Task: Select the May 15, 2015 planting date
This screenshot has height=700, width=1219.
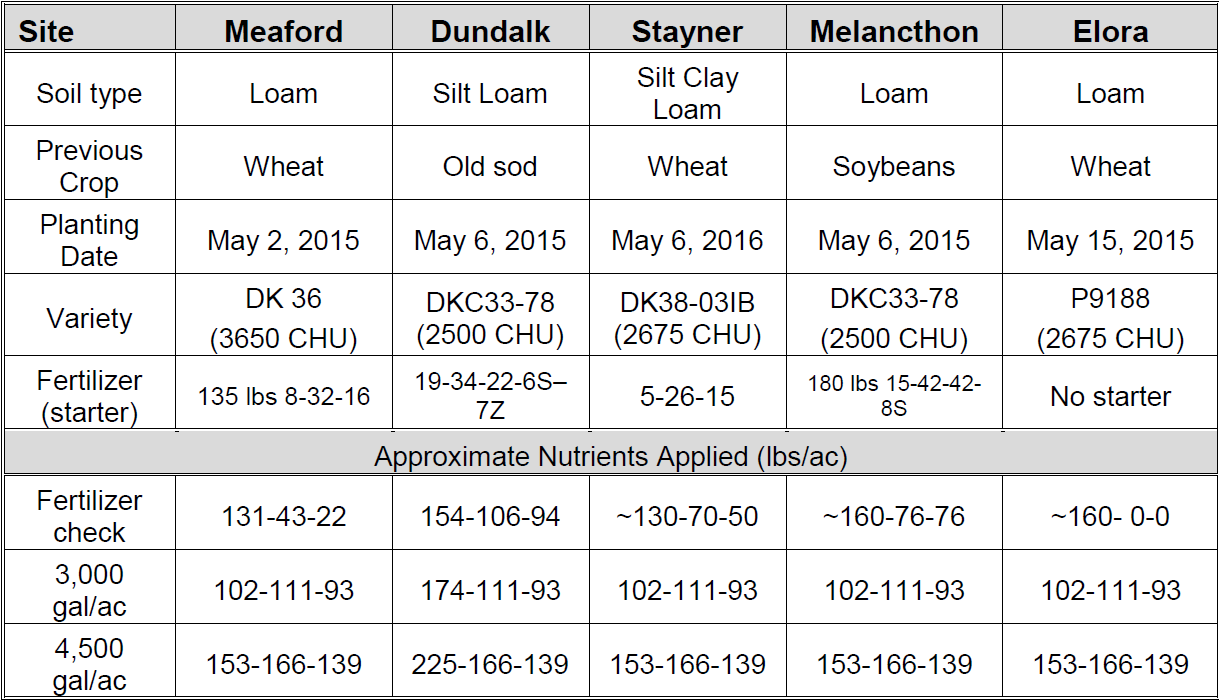Action: 1110,241
